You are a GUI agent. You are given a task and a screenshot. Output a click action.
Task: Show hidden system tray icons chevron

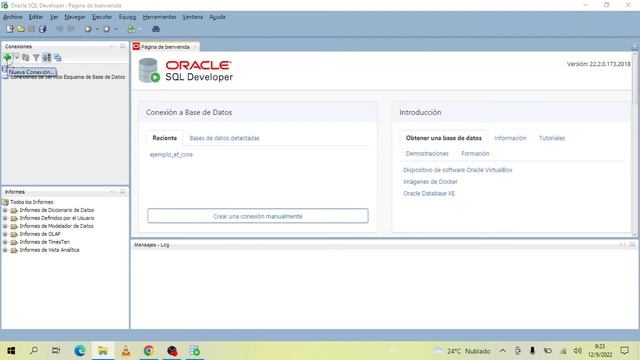tap(502, 351)
